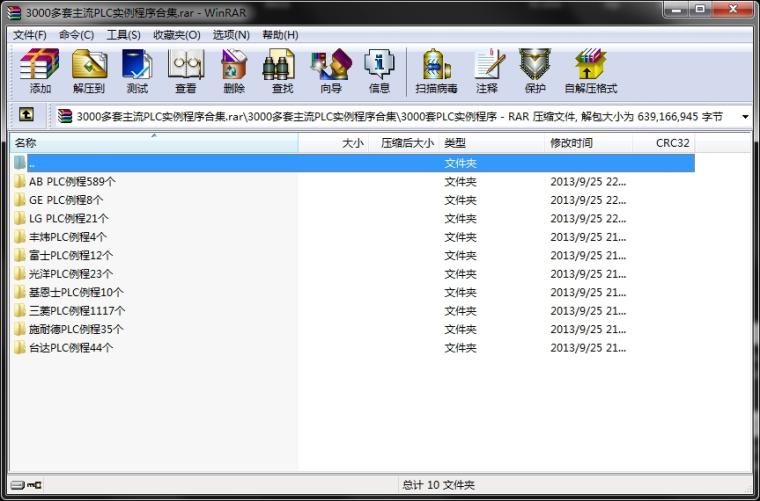Select 施耐德PLC例程35个 folder name

(76, 329)
